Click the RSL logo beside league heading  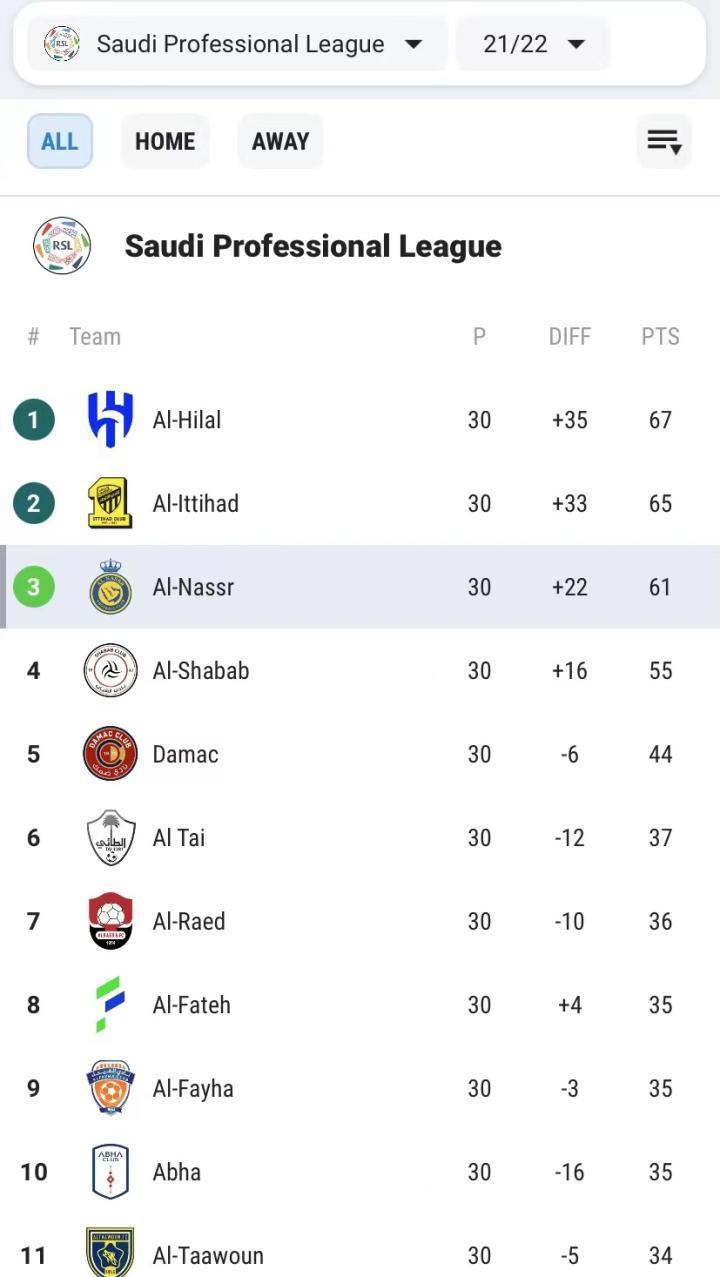62,246
